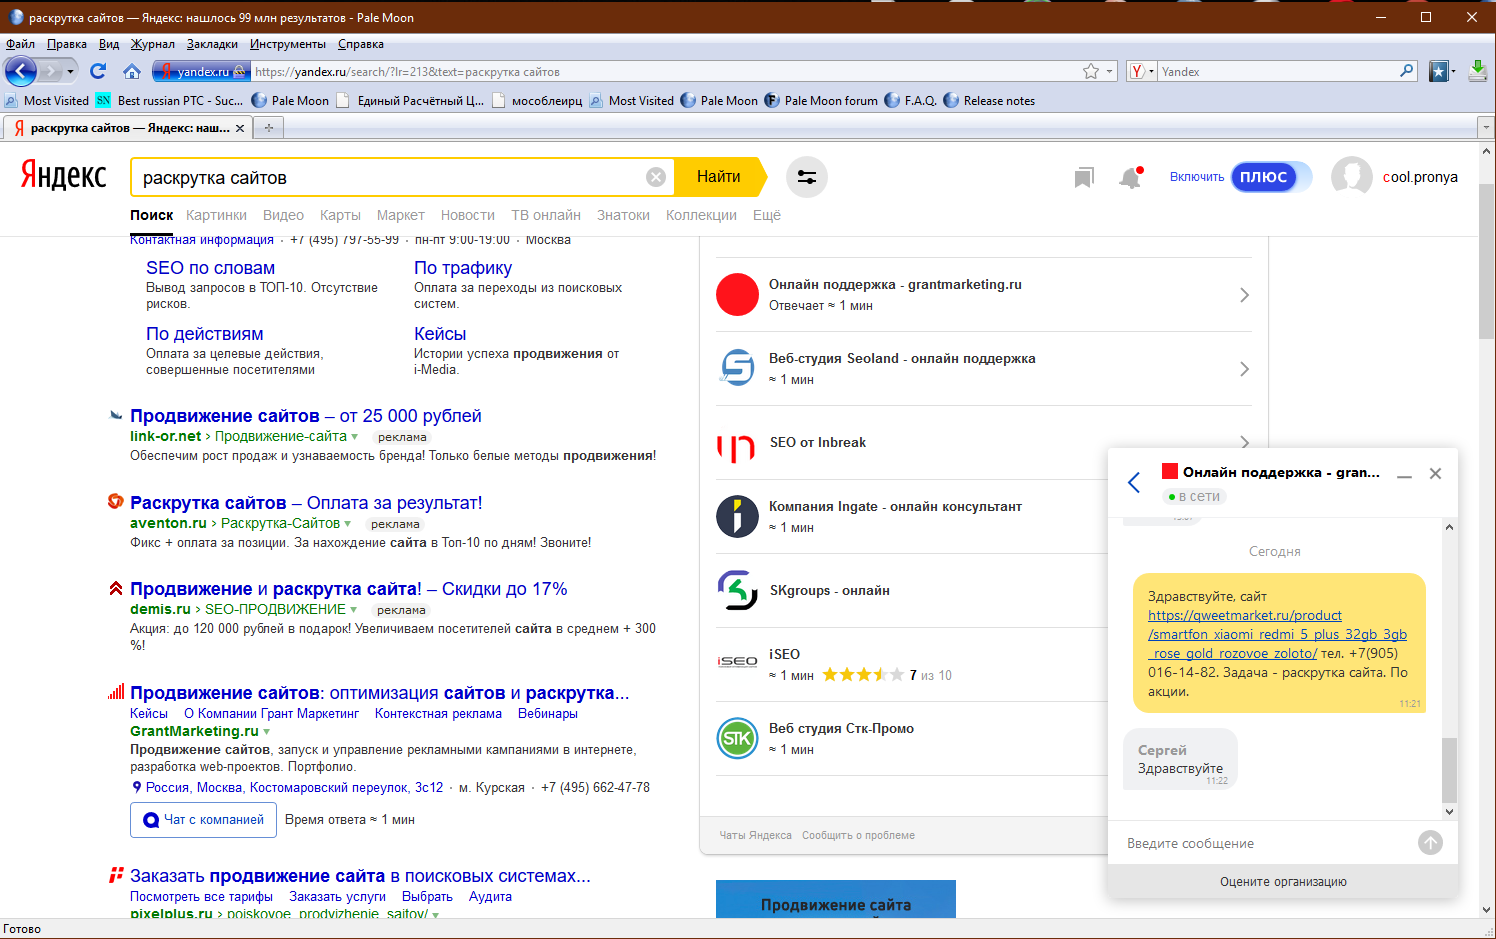Open the Ещё dropdown in search tabs
The width and height of the screenshot is (1496, 939).
pos(766,215)
